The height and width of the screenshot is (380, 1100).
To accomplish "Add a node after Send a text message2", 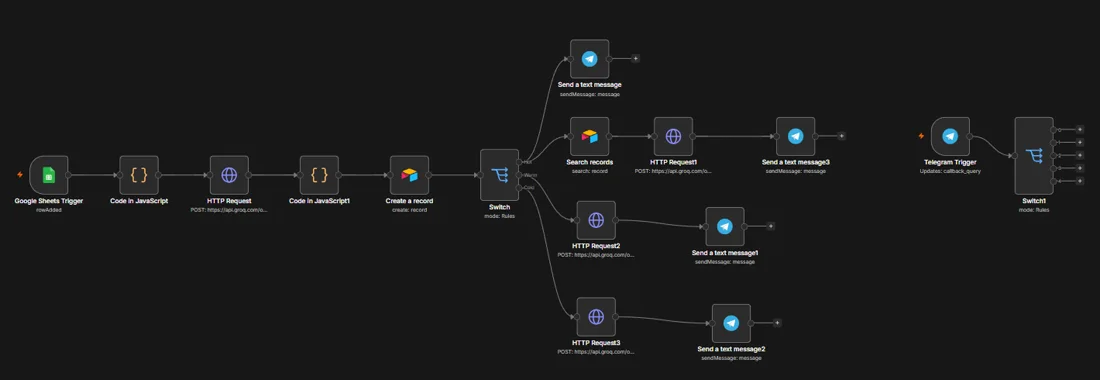I will coord(777,323).
